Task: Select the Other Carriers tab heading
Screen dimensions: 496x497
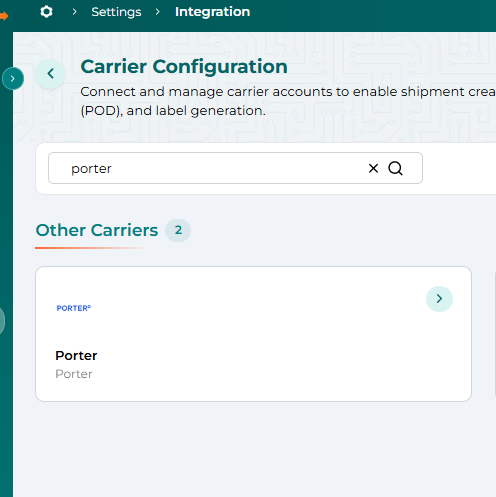Action: tap(97, 230)
